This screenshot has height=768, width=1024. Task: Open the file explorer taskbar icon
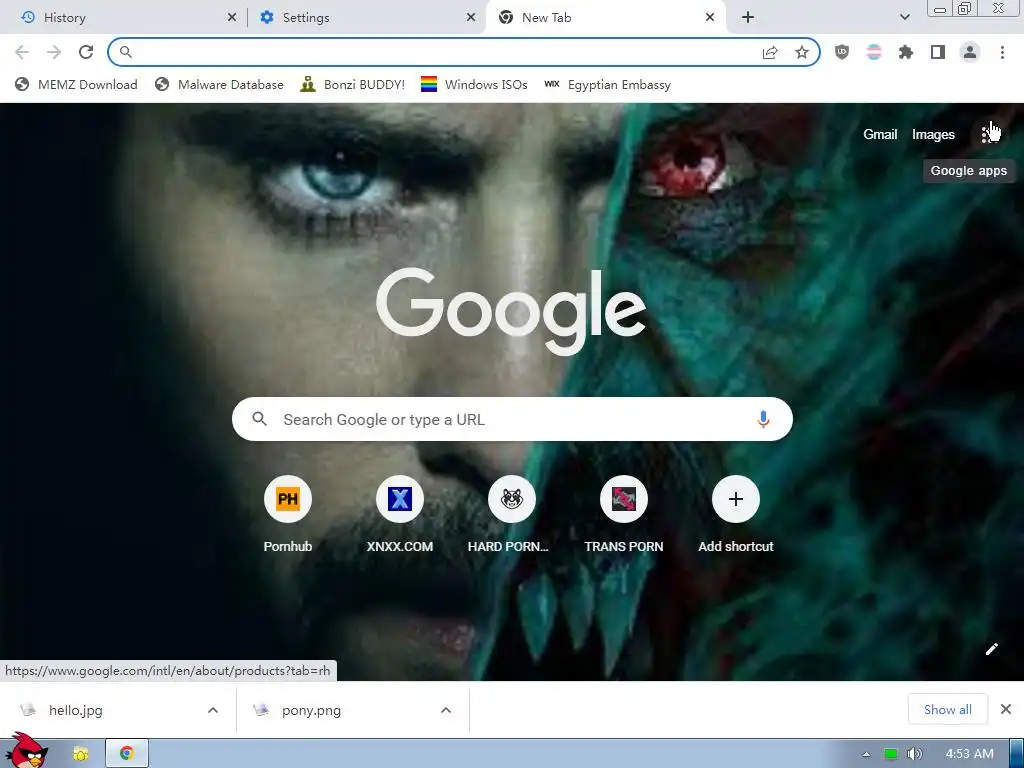[81, 754]
